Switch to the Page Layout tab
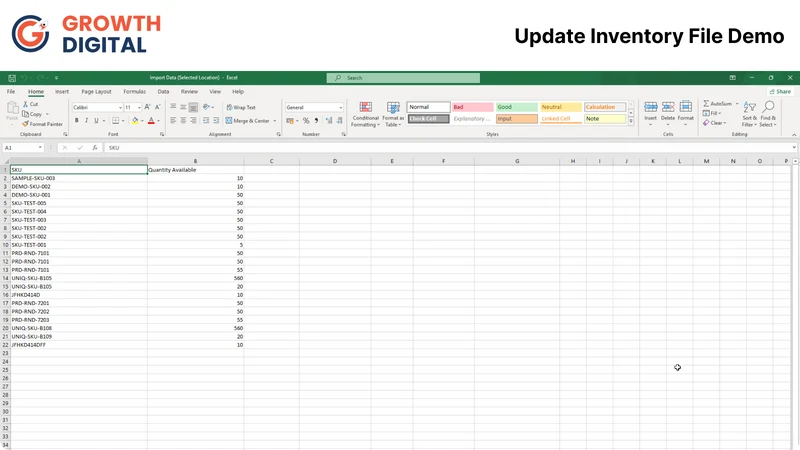The width and height of the screenshot is (800, 450). point(96,92)
